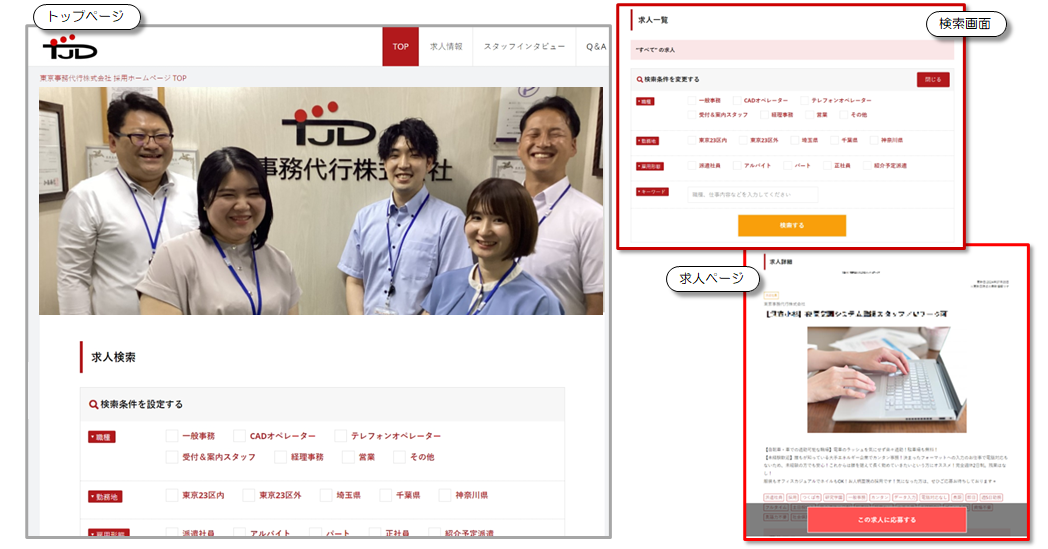This screenshot has width=1048, height=549.
Task: Check 神奈川県 in the search screen
Action: [x=874, y=140]
